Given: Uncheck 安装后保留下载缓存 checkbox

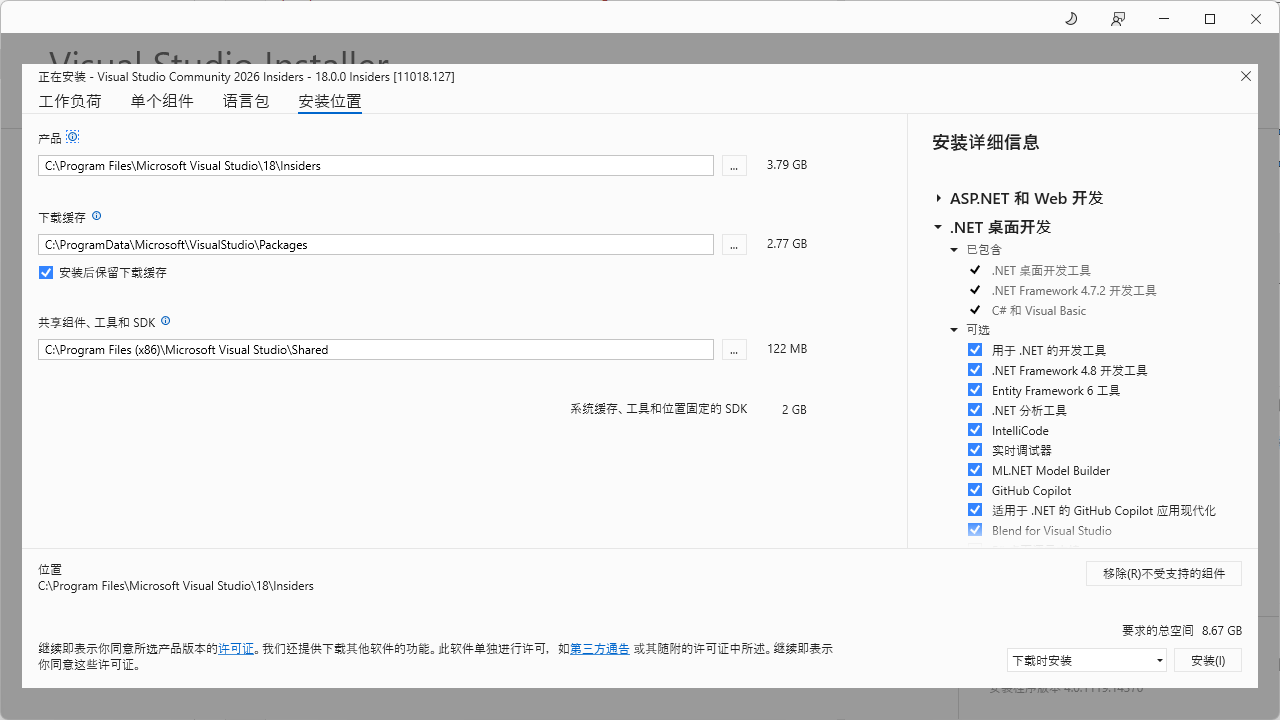Looking at the screenshot, I should [x=46, y=272].
